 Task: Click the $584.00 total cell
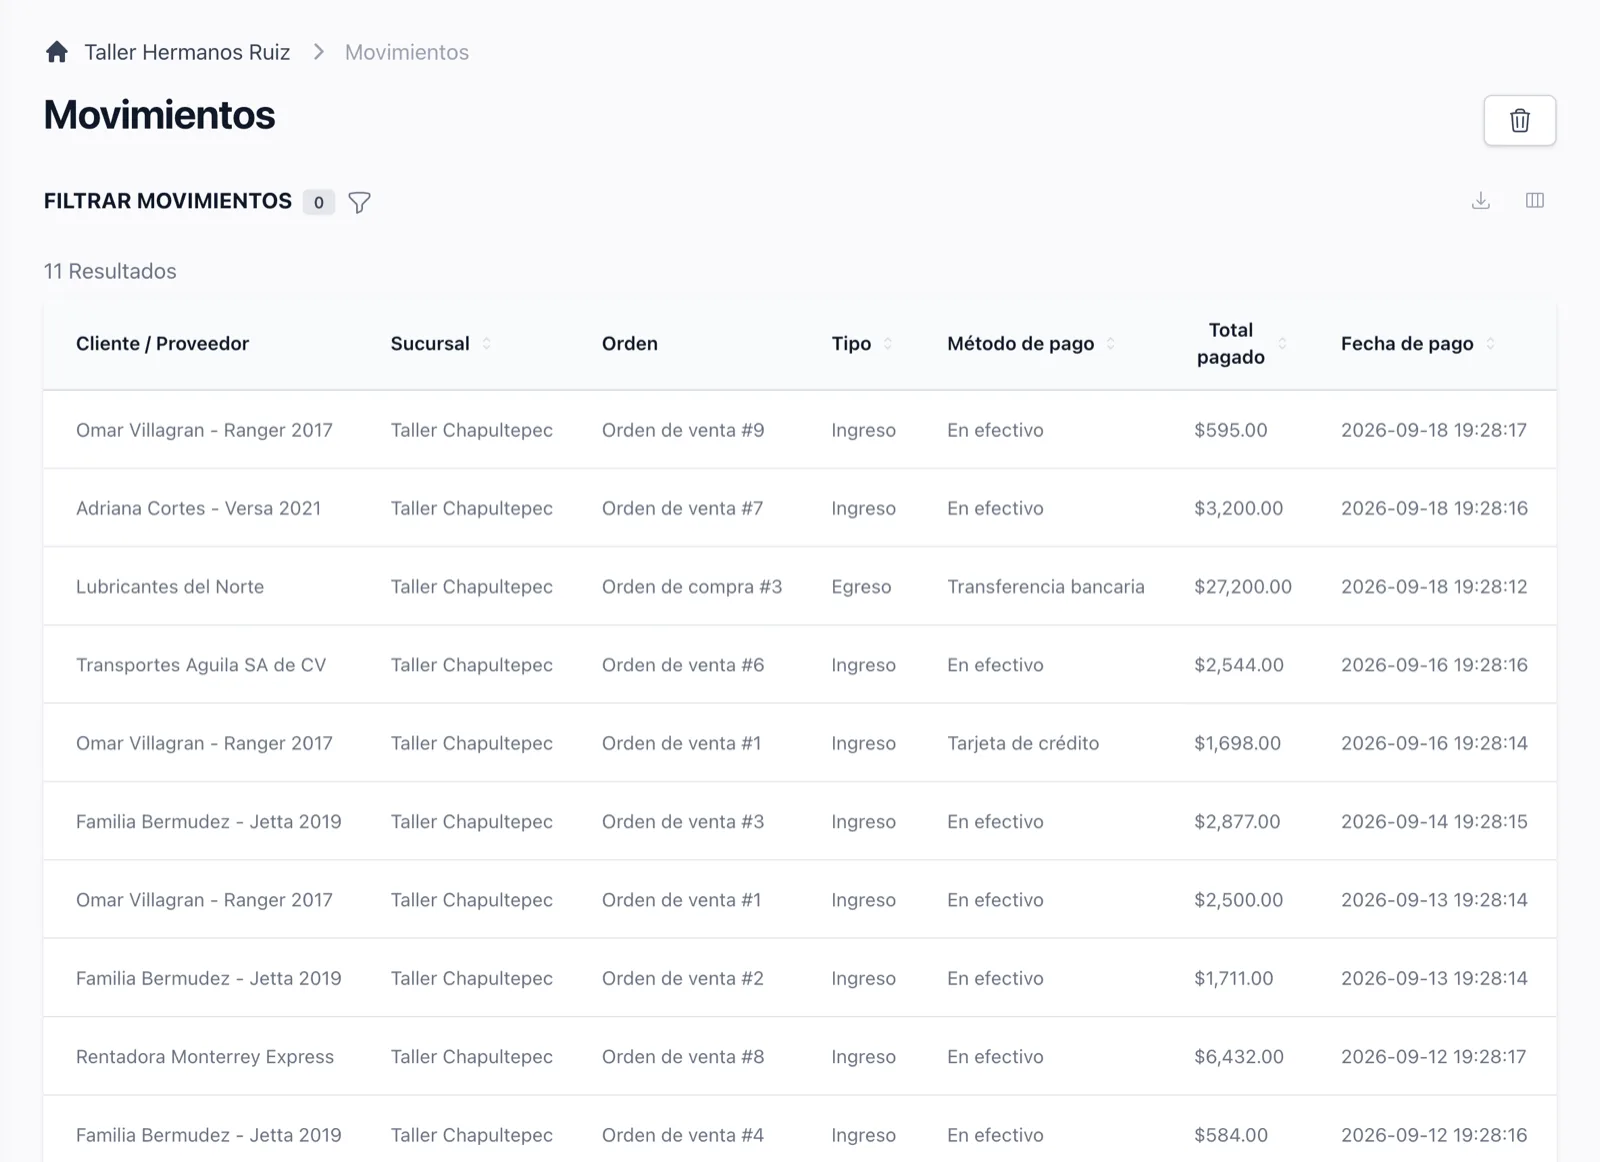click(1231, 1135)
